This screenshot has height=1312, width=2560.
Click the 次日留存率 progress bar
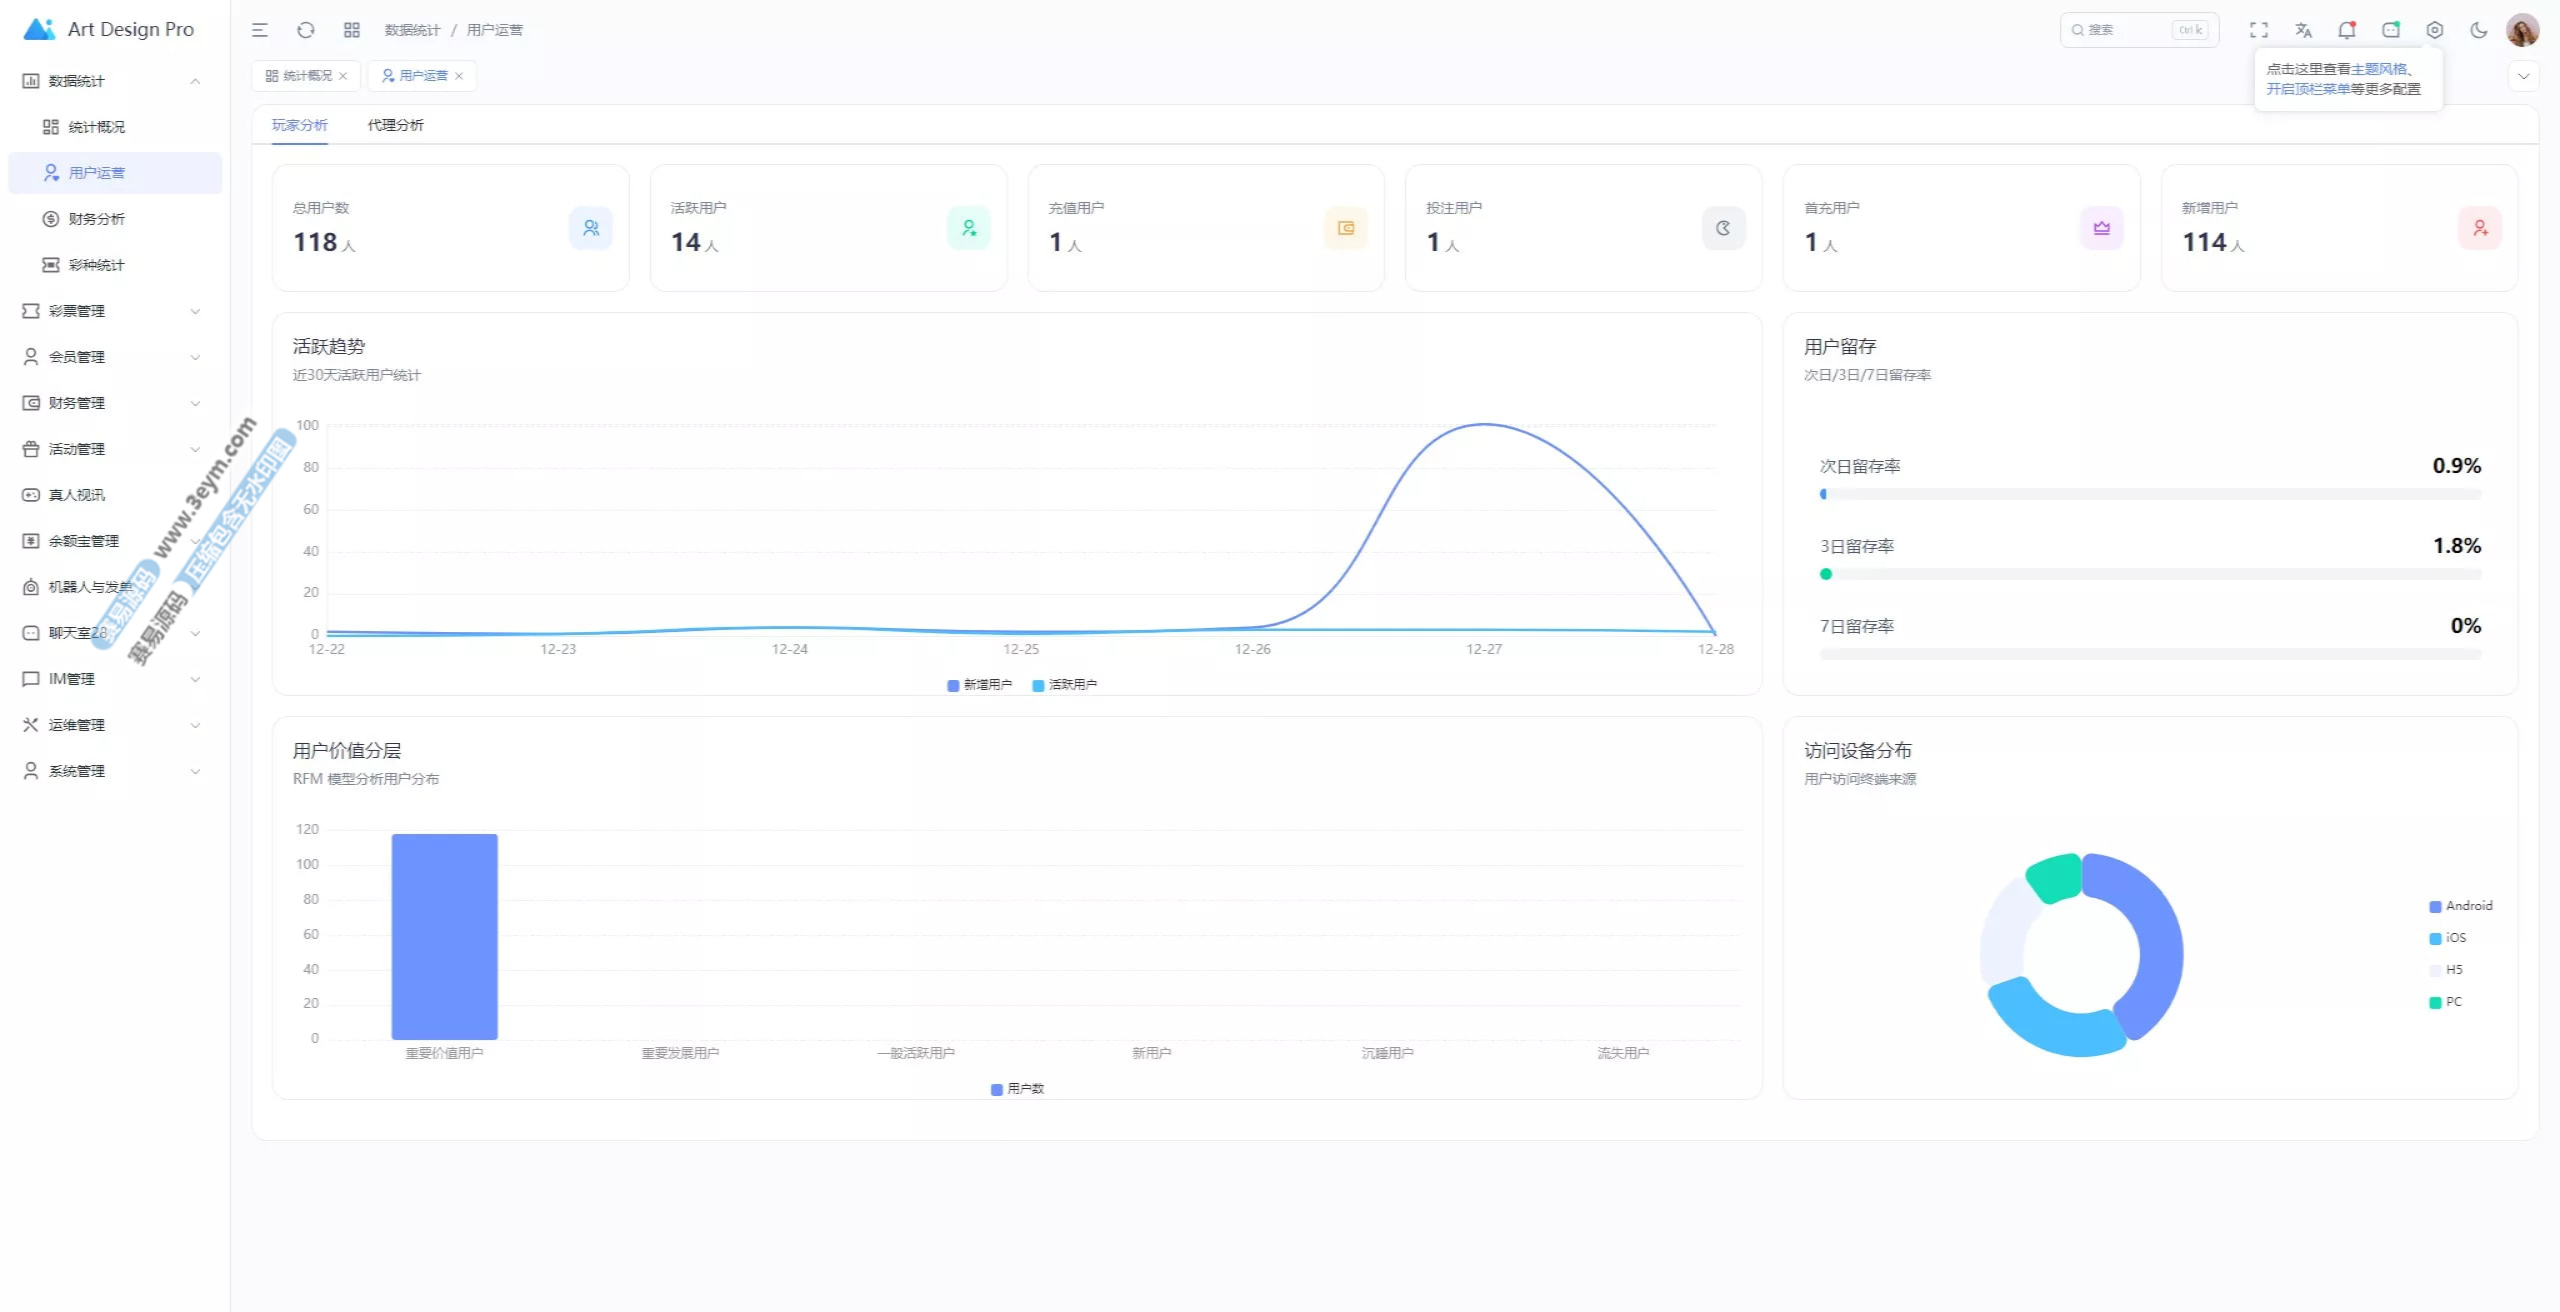pyautogui.click(x=2150, y=494)
